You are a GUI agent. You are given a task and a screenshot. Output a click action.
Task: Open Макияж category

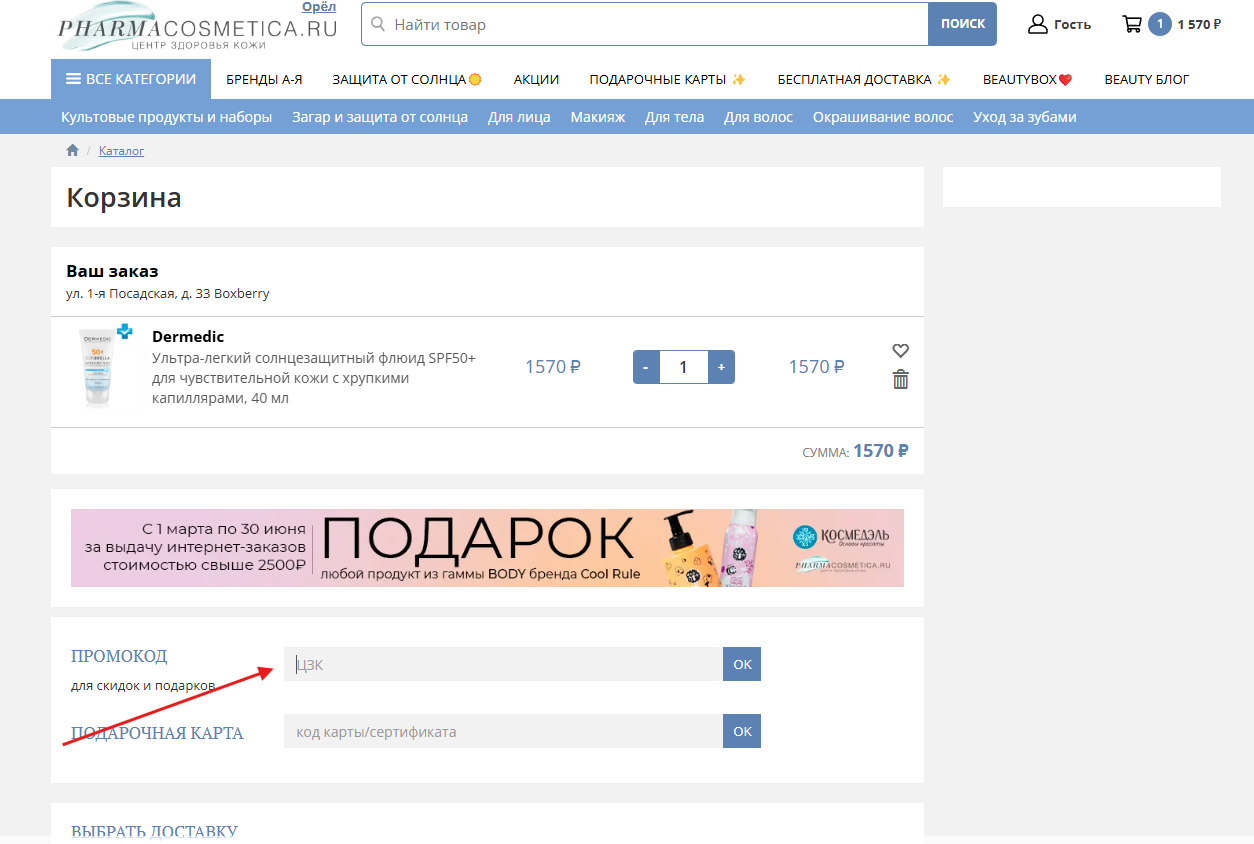[x=598, y=117]
